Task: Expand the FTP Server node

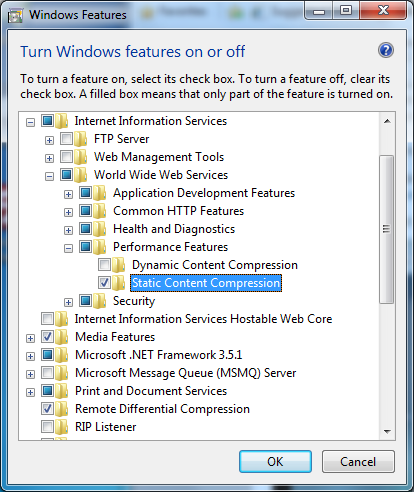Action: click(x=49, y=140)
